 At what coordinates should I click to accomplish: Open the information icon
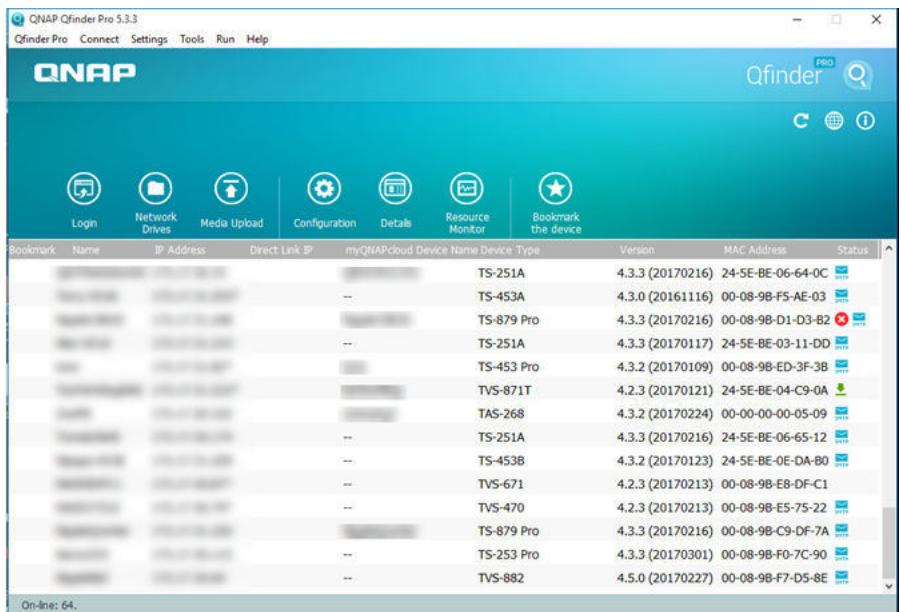(865, 121)
